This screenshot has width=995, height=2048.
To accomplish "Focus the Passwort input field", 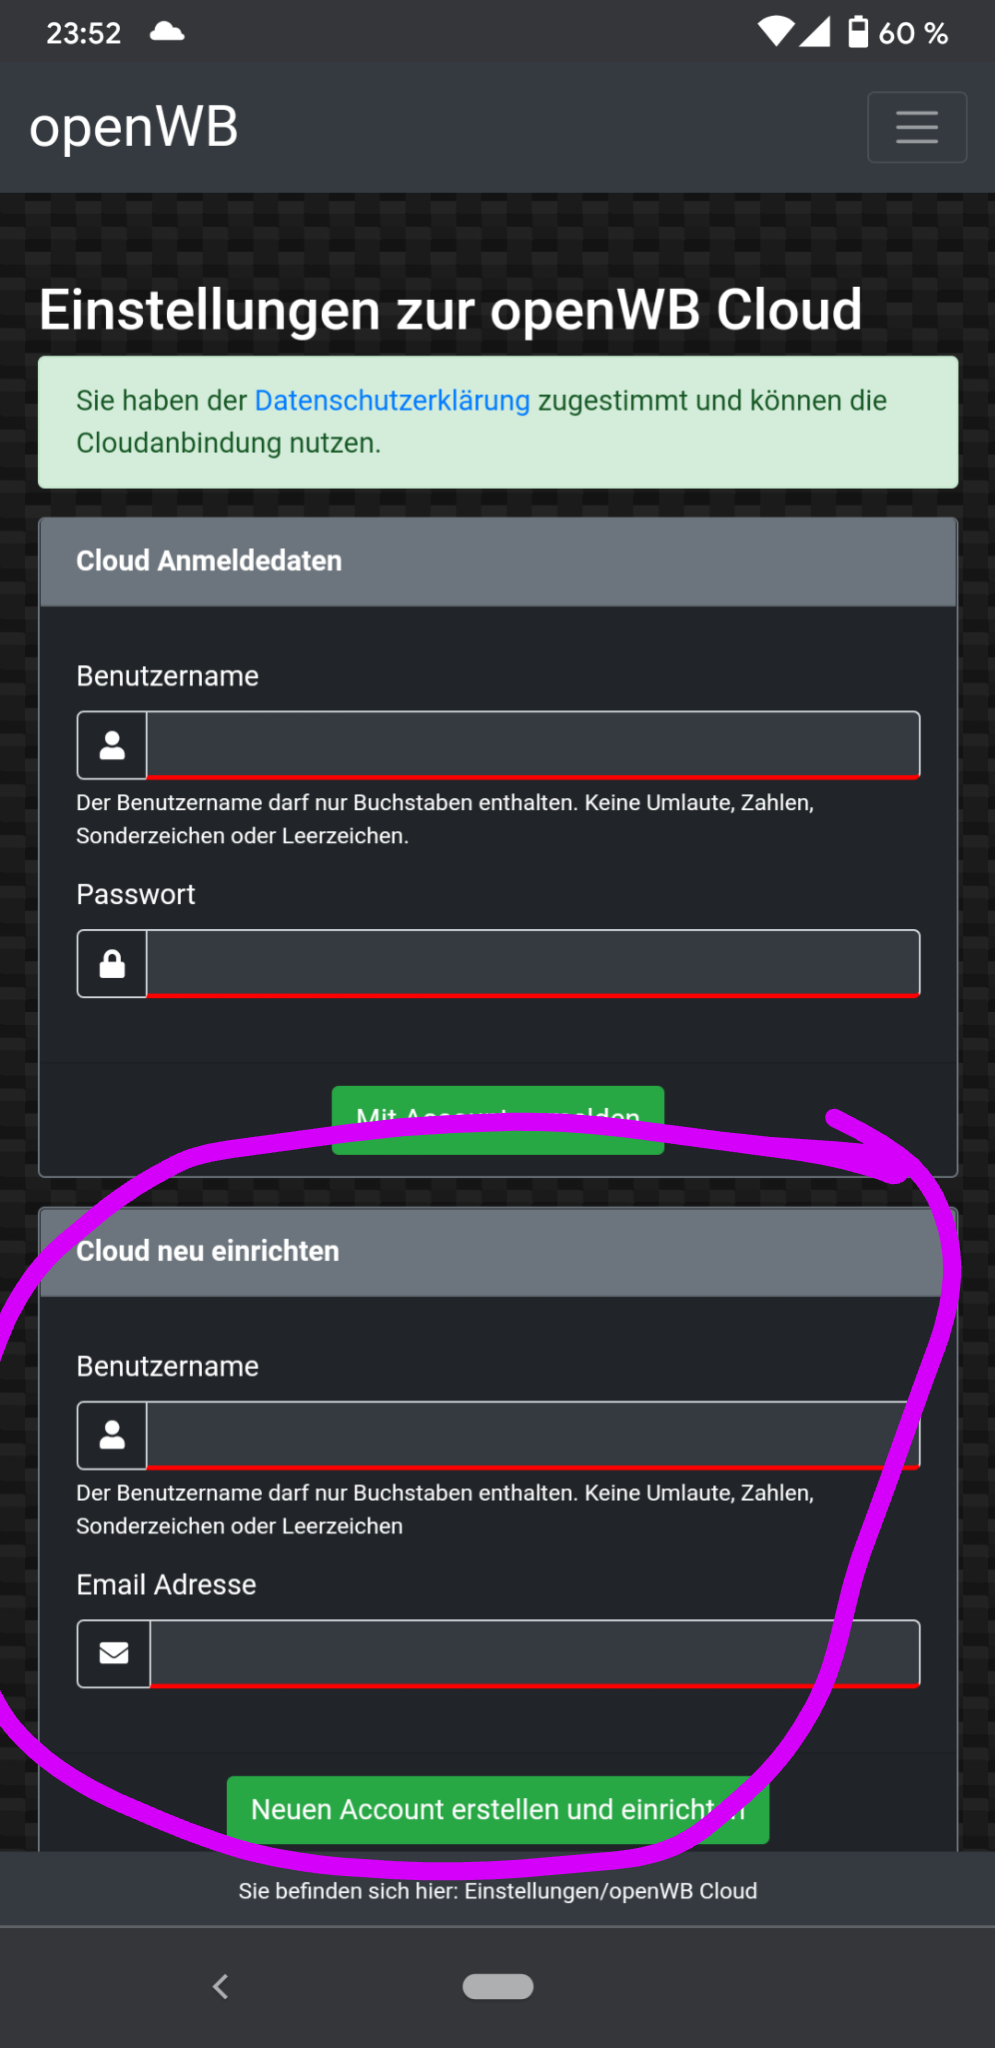I will tap(532, 963).
